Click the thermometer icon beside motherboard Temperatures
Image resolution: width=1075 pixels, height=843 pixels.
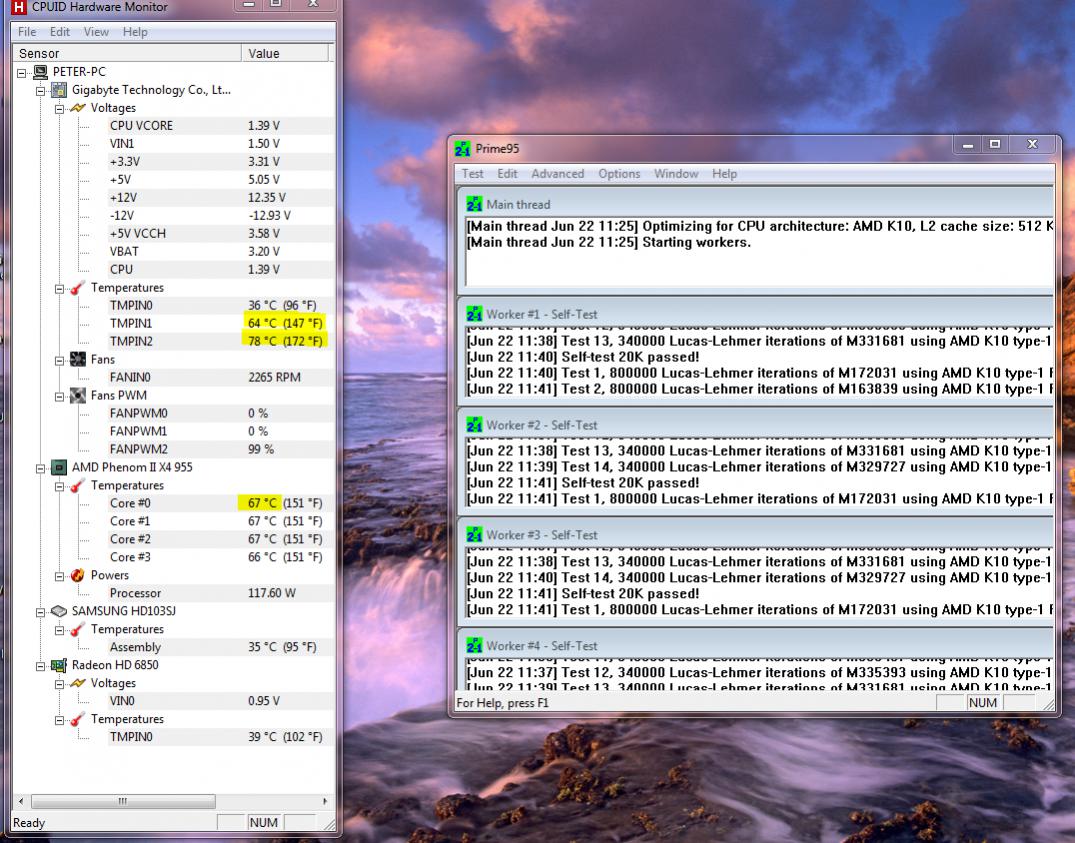coord(78,288)
